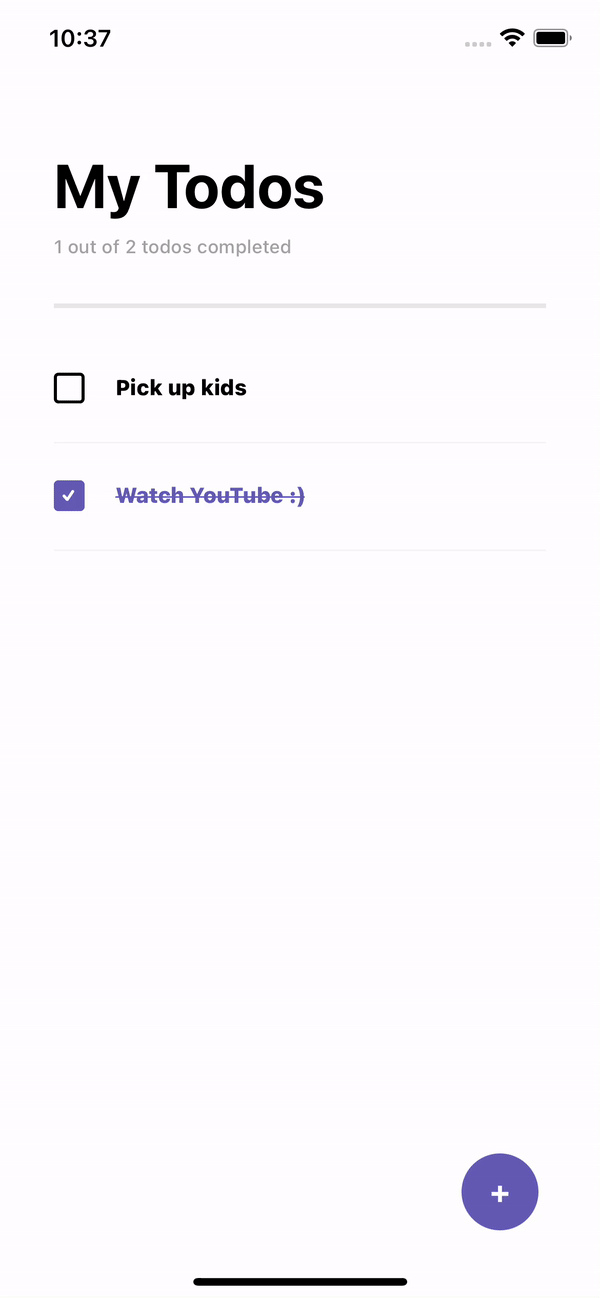This screenshot has width=600, height=1298.
Task: Tap the purple plus add-todo button
Action: [x=500, y=1192]
